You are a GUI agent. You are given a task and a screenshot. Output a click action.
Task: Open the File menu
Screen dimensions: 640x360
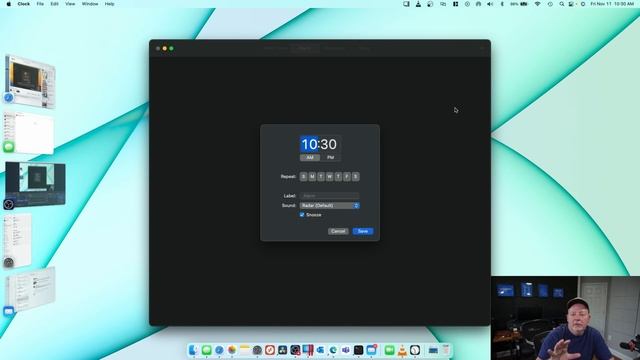click(40, 4)
